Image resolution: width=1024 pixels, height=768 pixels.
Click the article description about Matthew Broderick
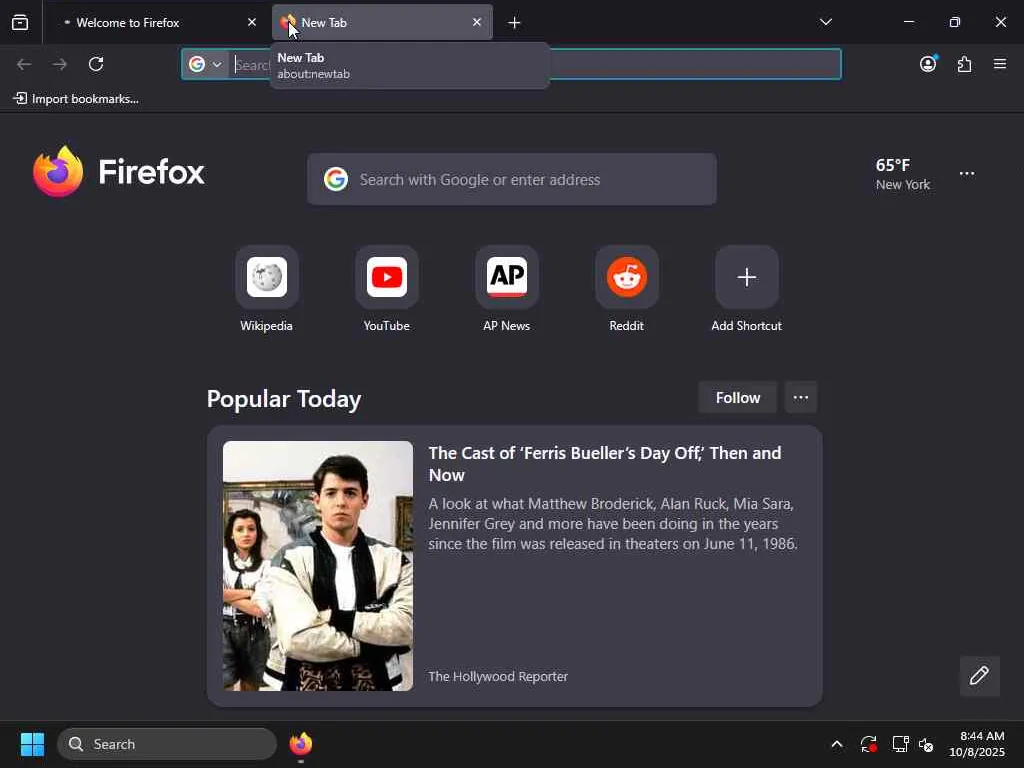point(613,524)
